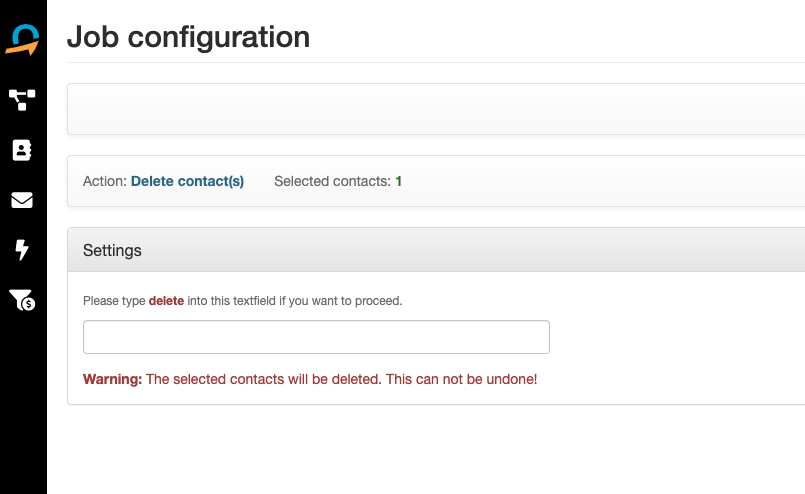
Task: Click the "Job configuration" heading
Action: [188, 37]
